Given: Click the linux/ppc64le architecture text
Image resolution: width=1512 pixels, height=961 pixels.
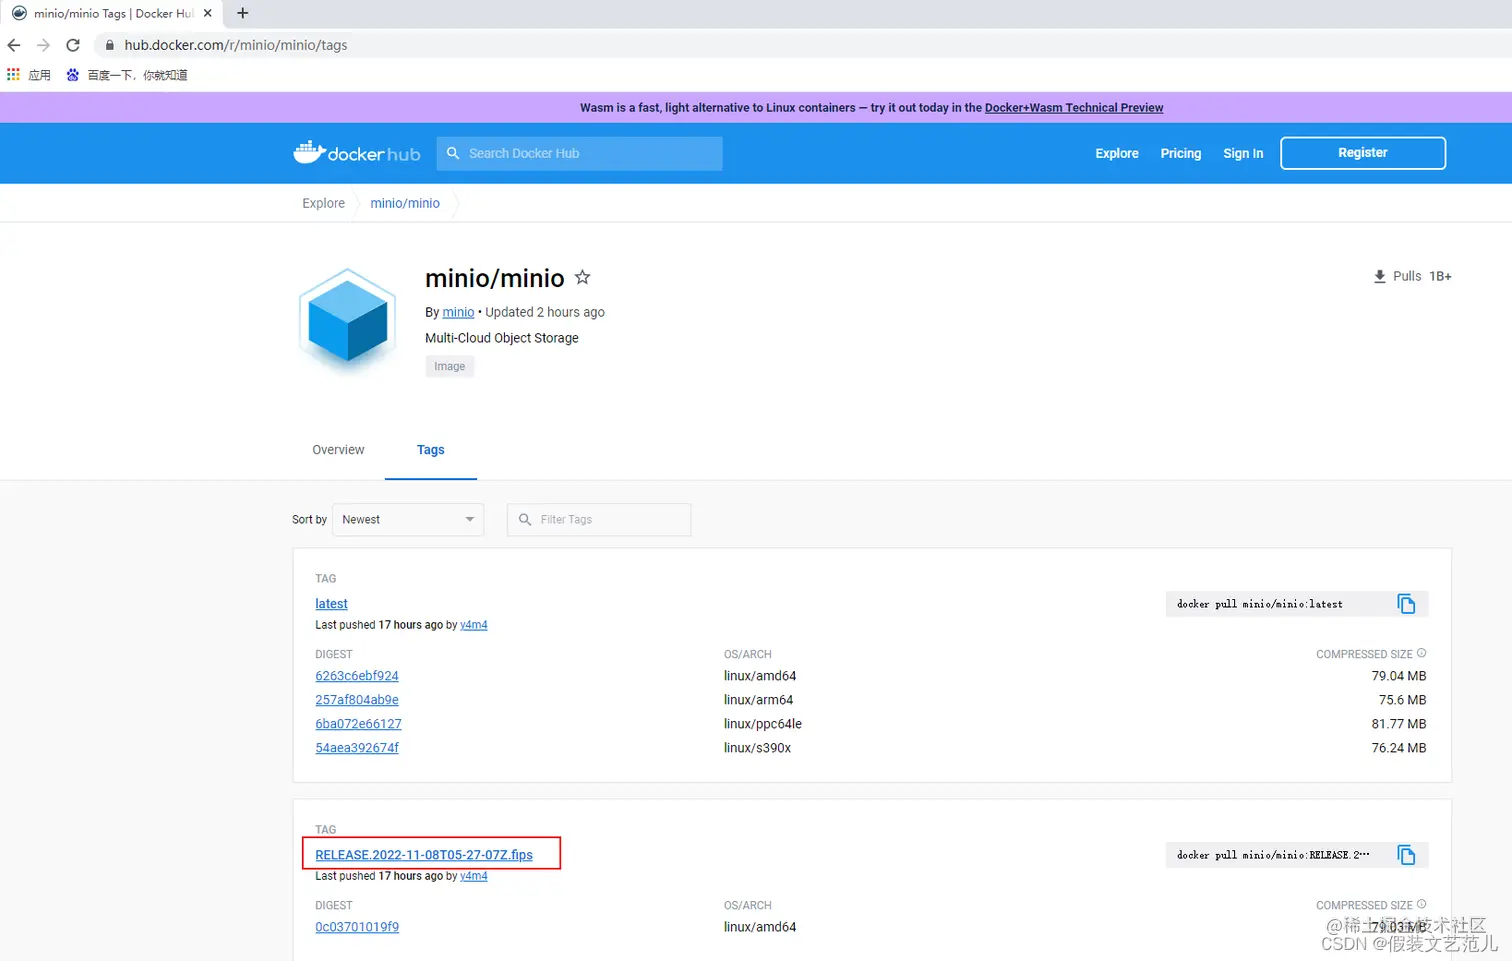Looking at the screenshot, I should pyautogui.click(x=763, y=724).
